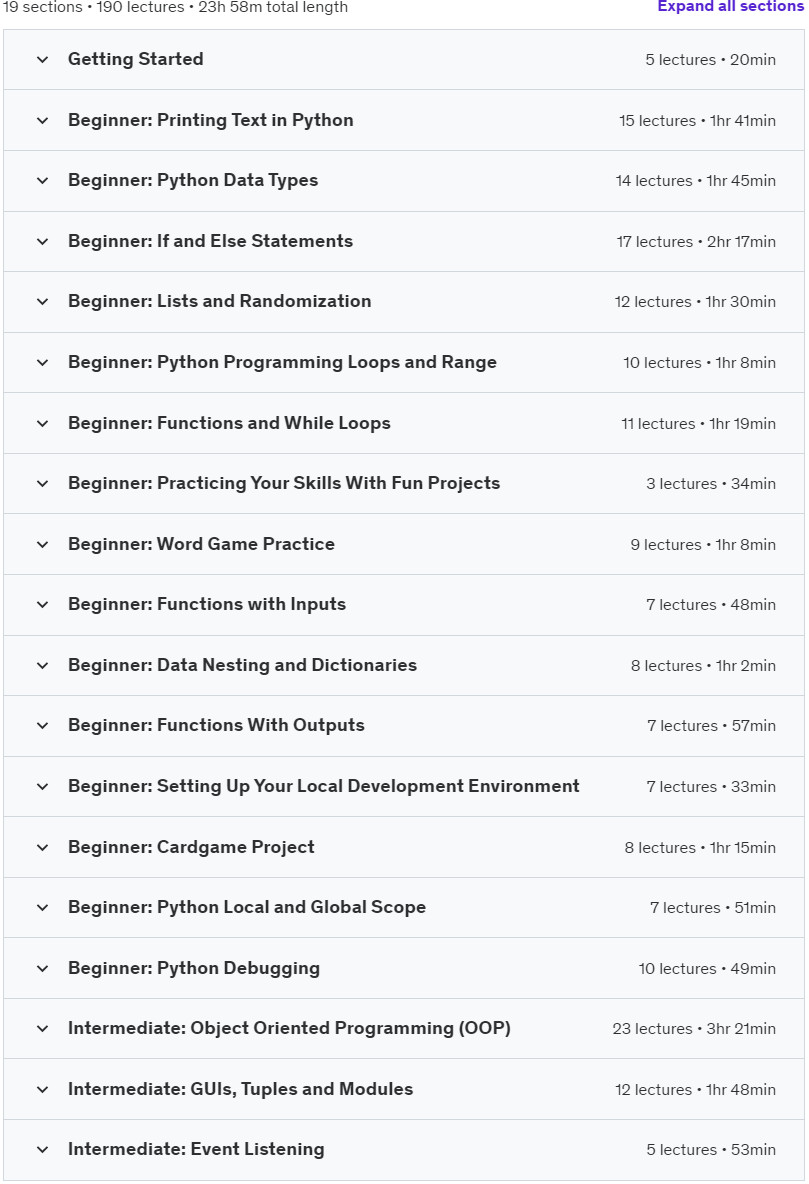Select 'Beginner: Python Local and Global Scope' title
This screenshot has height=1184, width=809.
[x=247, y=908]
